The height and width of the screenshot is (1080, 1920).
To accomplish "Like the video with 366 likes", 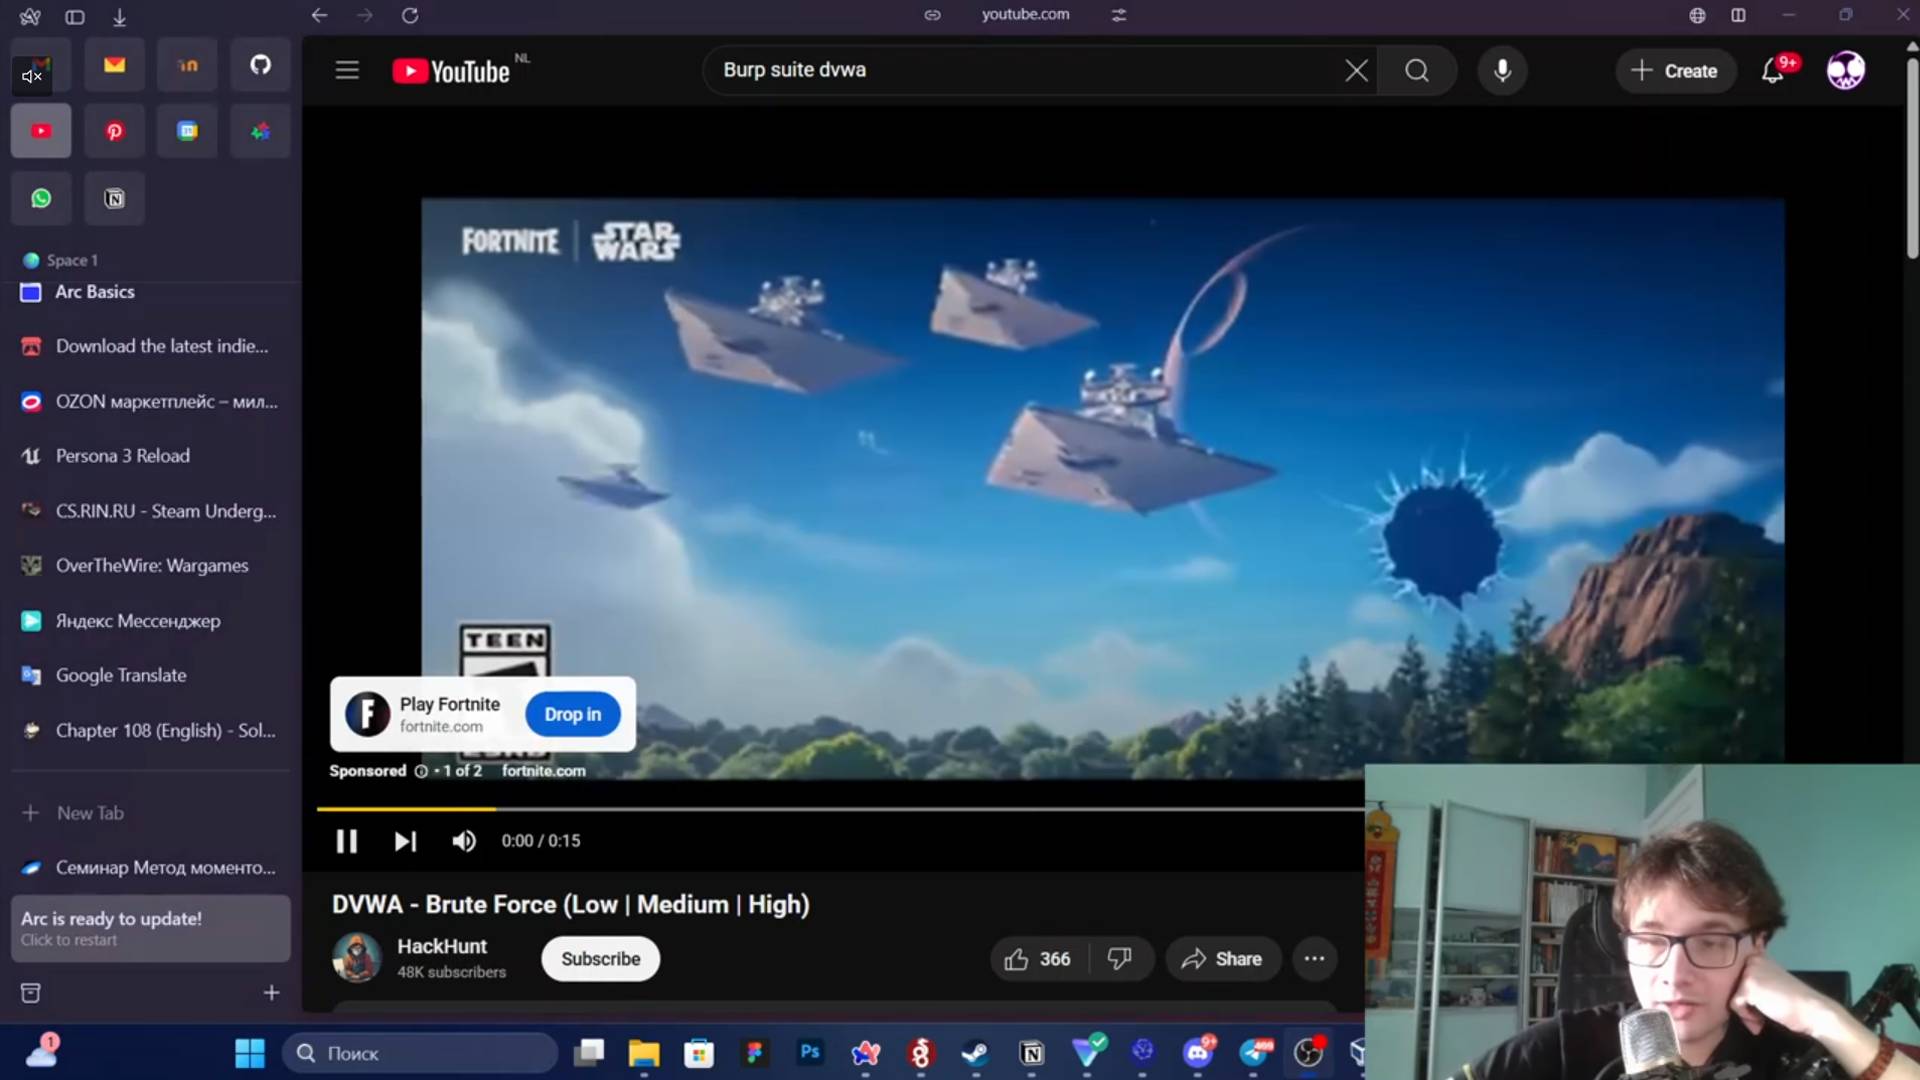I will click(1038, 959).
